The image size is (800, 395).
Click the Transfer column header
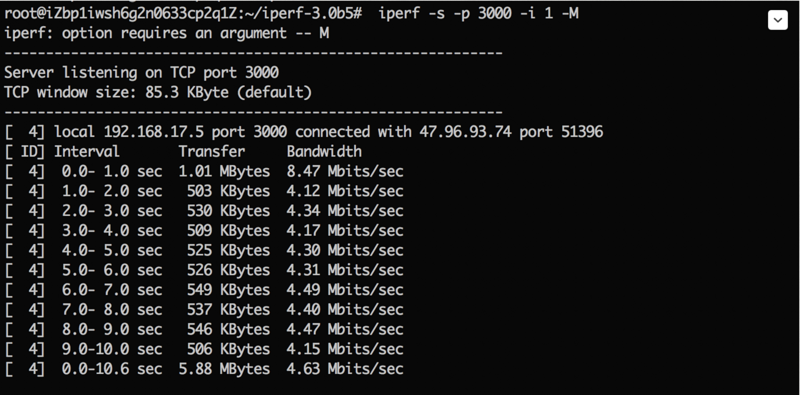[x=212, y=152]
